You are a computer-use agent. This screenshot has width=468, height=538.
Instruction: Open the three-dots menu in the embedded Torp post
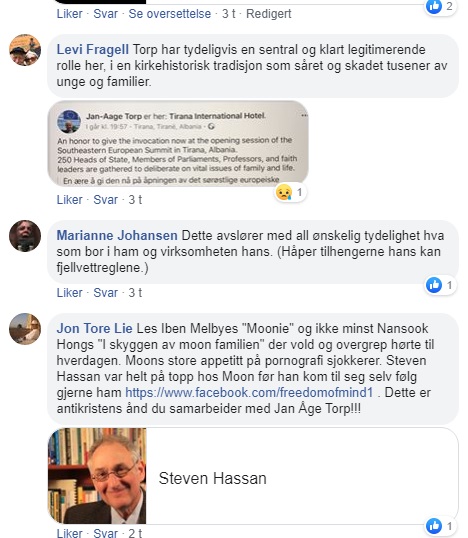coord(304,116)
